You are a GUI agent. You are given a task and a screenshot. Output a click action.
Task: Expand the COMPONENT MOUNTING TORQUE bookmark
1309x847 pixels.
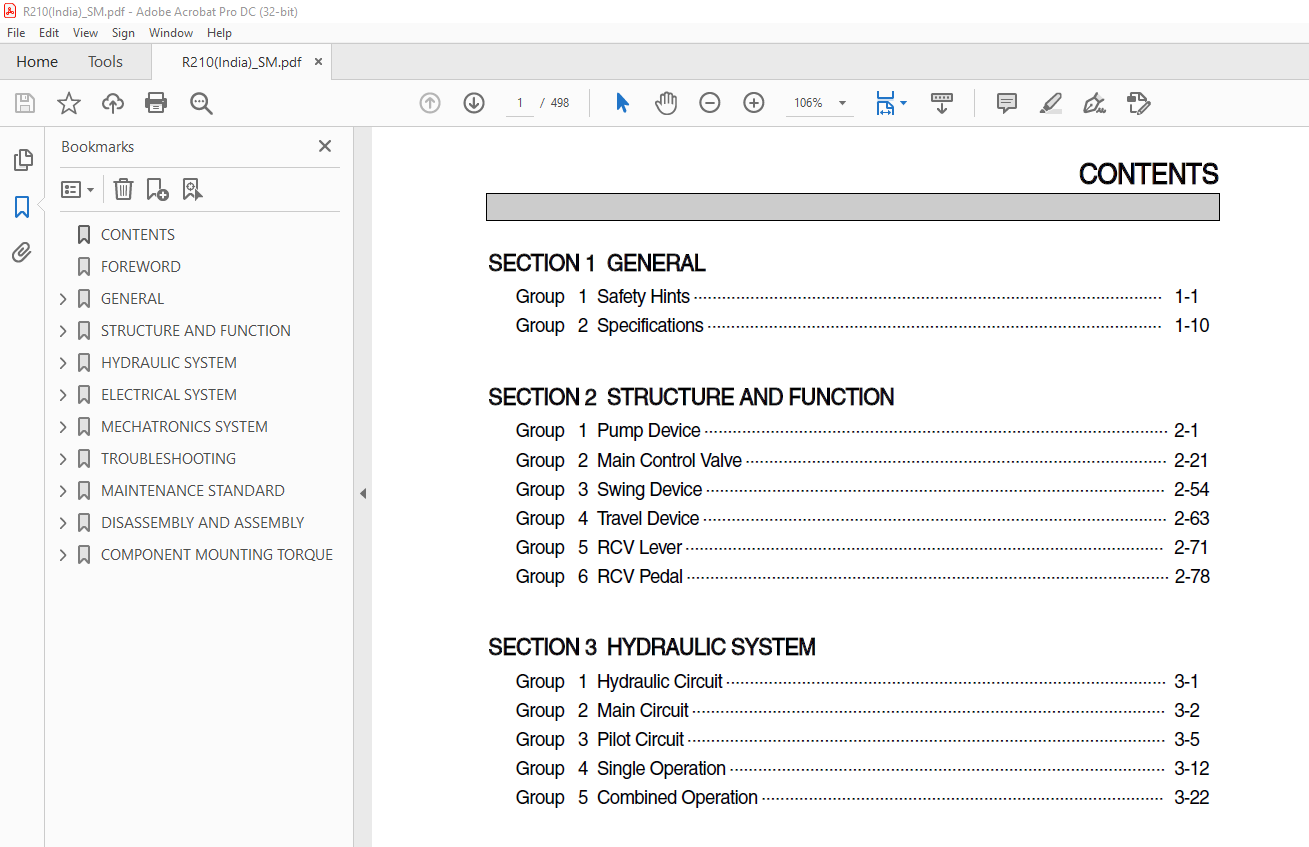click(x=64, y=555)
